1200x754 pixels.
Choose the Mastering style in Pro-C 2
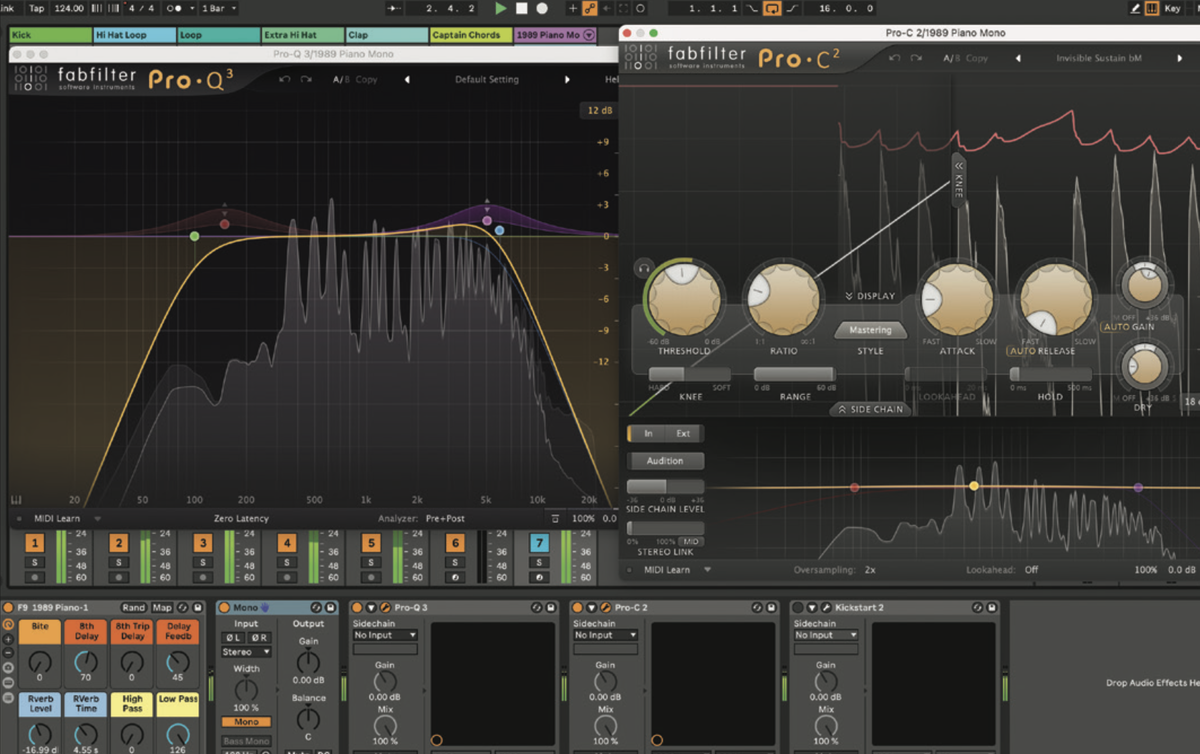tap(869, 330)
